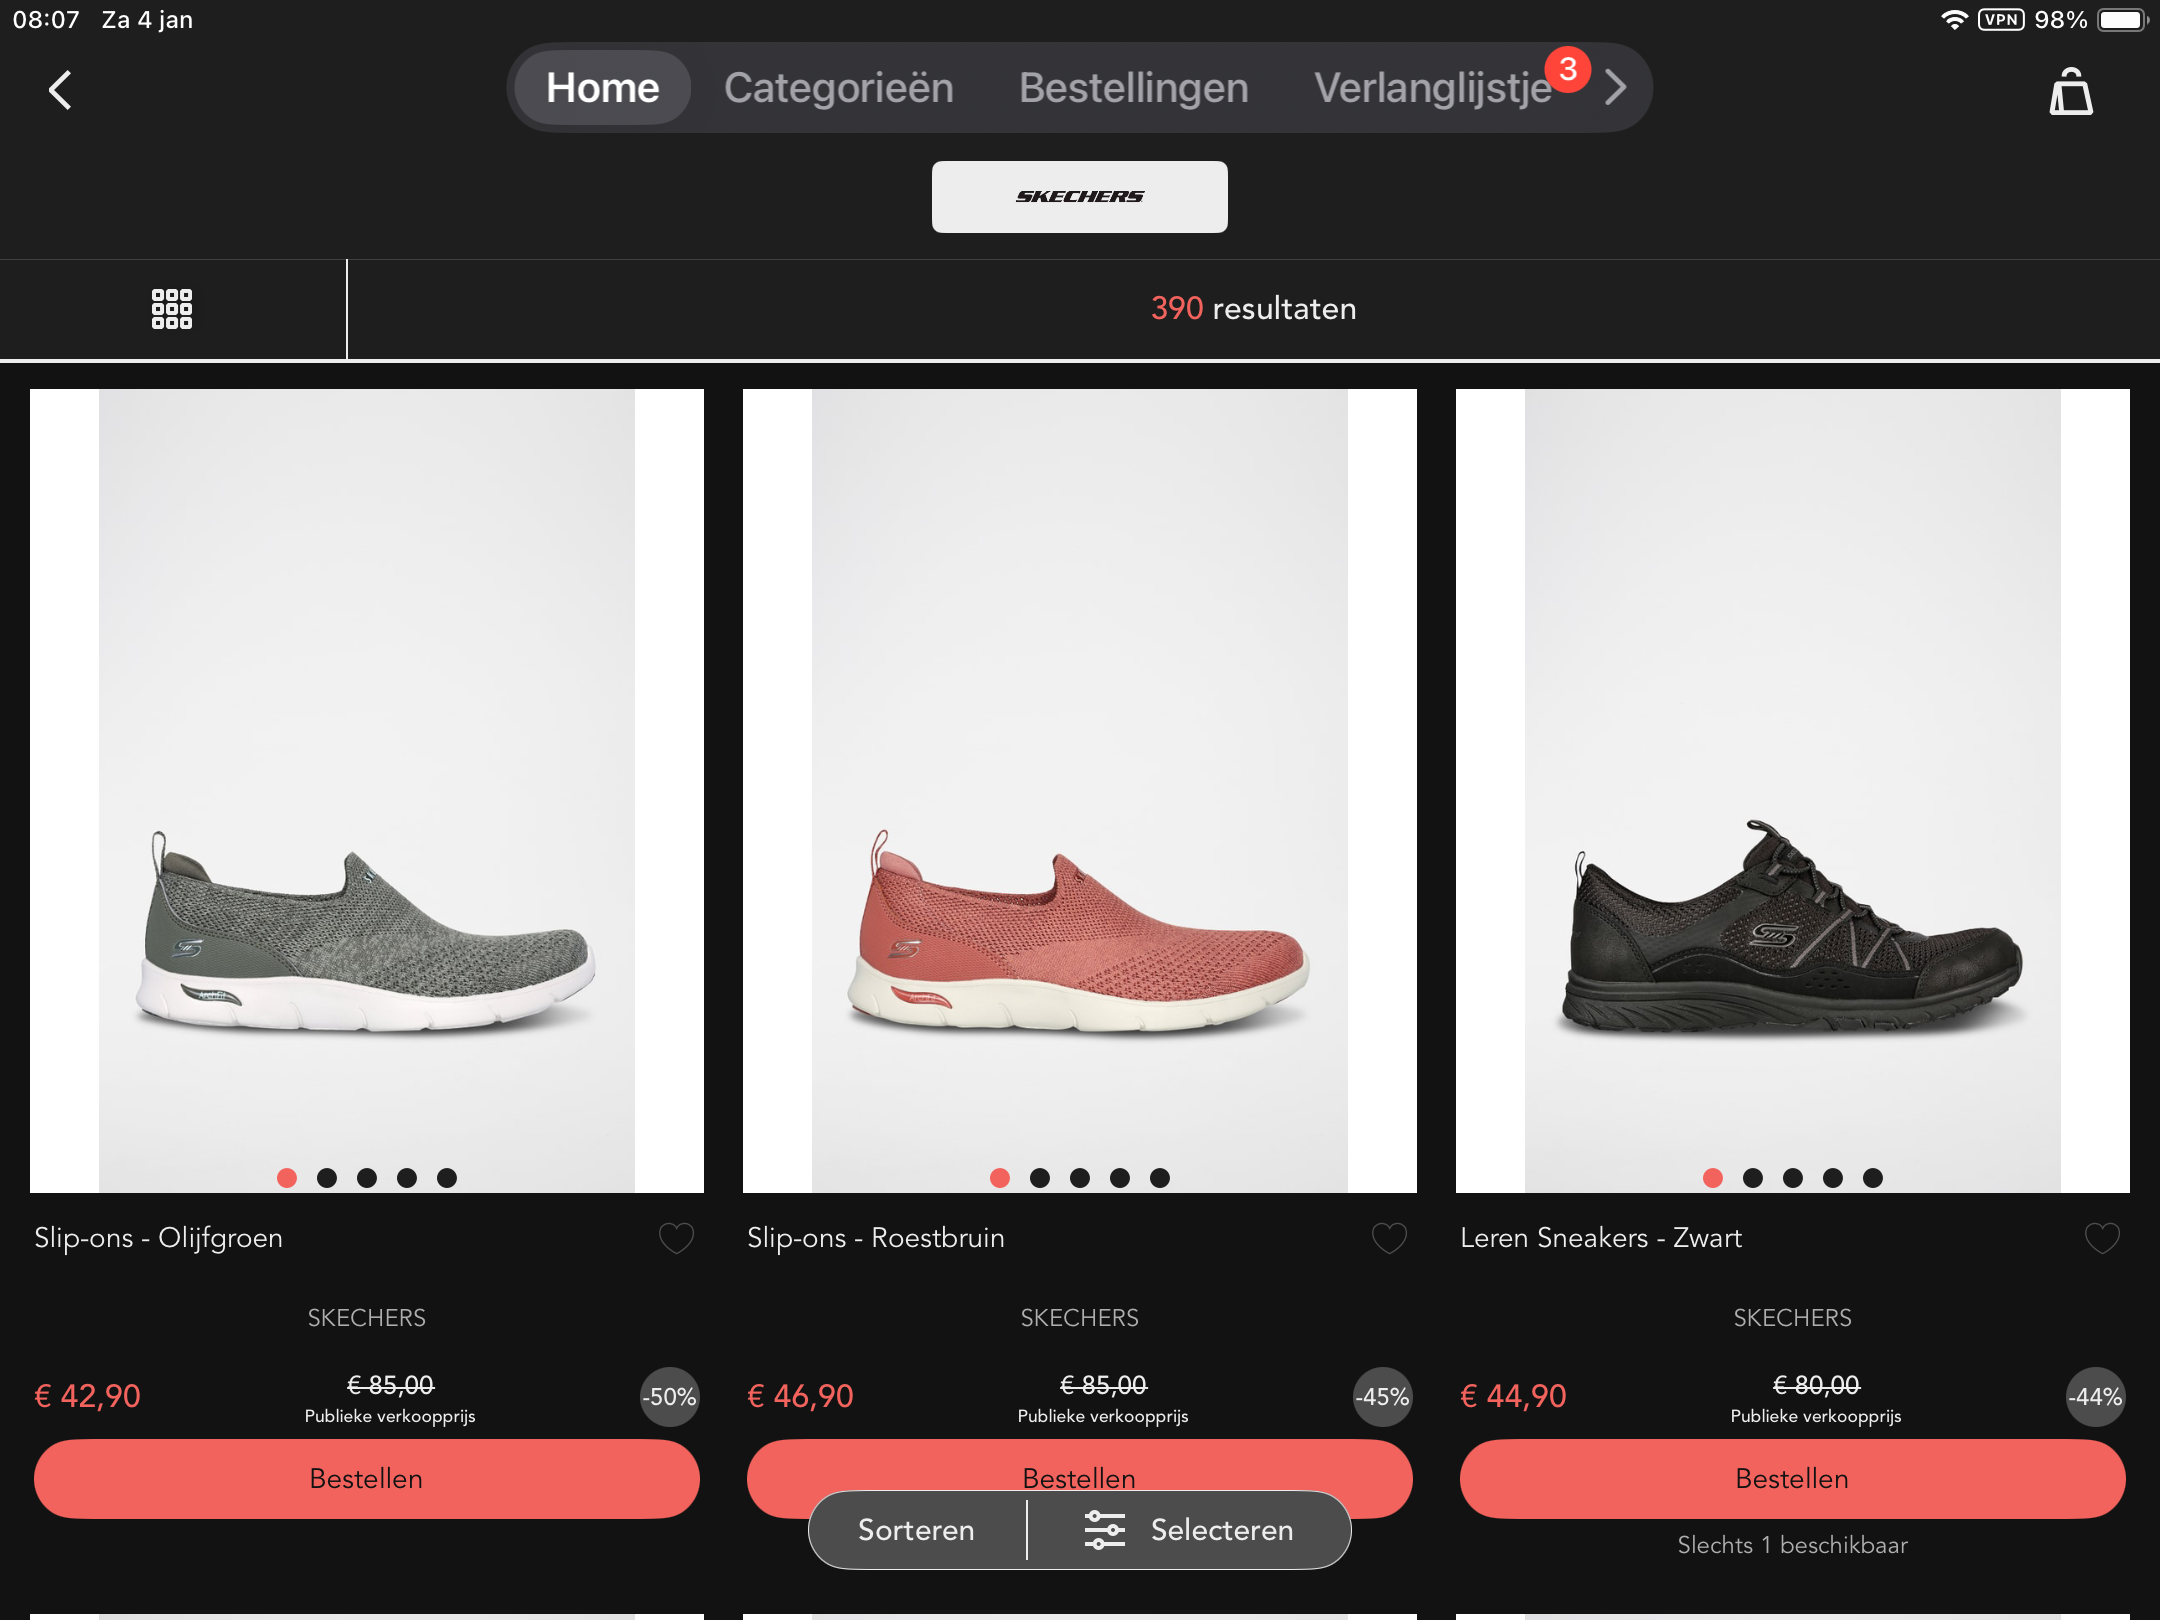Favorite the Leren Sneakers Zwart with heart icon
The image size is (2160, 1620).
pyautogui.click(x=2100, y=1238)
